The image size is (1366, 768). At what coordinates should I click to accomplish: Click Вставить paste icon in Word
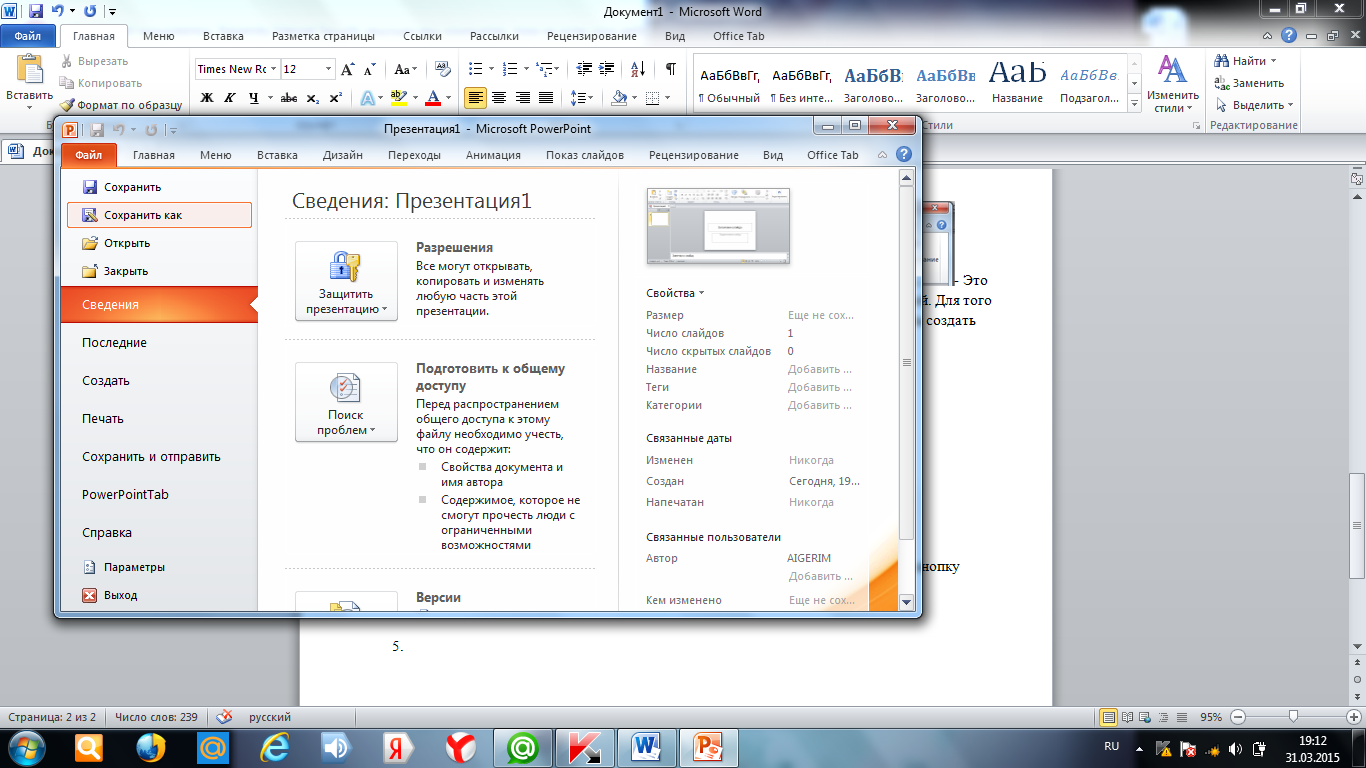pos(30,70)
